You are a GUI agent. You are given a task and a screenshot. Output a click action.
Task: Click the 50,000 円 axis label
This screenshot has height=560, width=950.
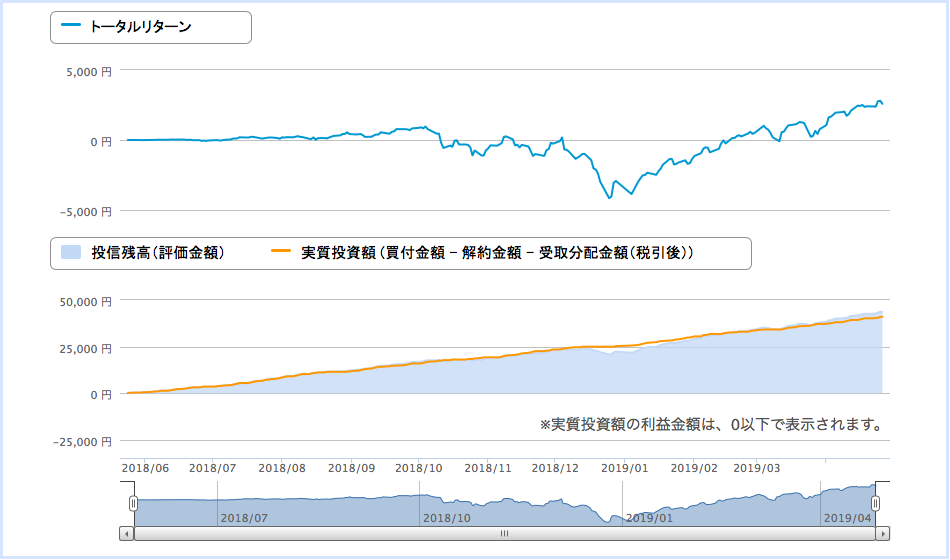pyautogui.click(x=86, y=302)
